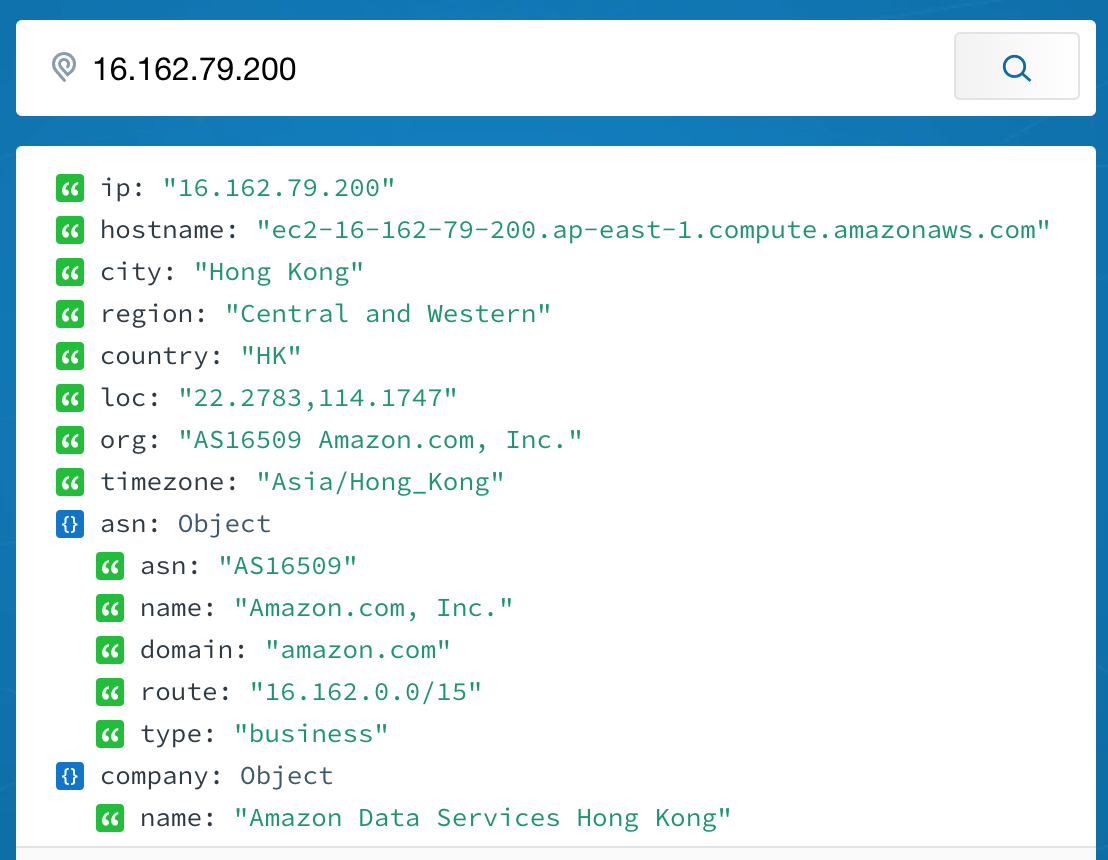Select the region value "Central and Western"

[x=388, y=314]
